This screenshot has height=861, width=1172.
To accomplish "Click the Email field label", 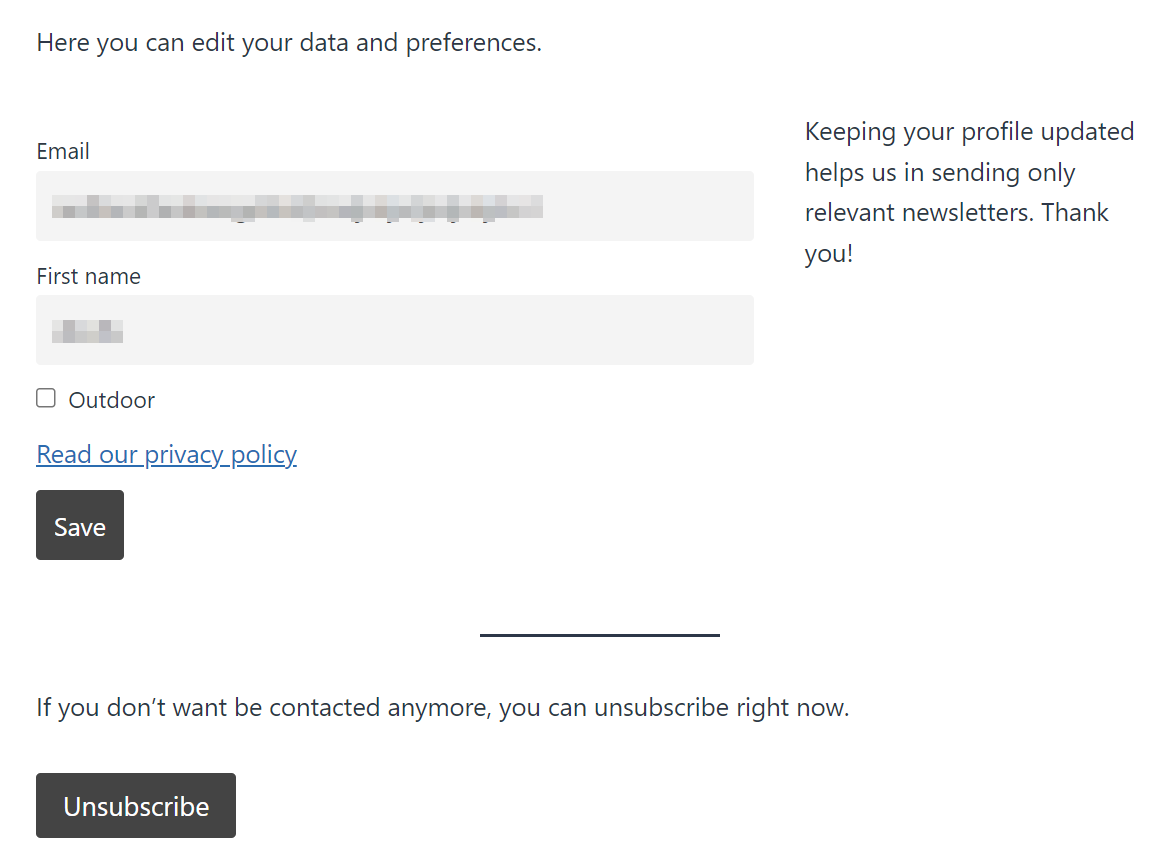I will click(63, 152).
